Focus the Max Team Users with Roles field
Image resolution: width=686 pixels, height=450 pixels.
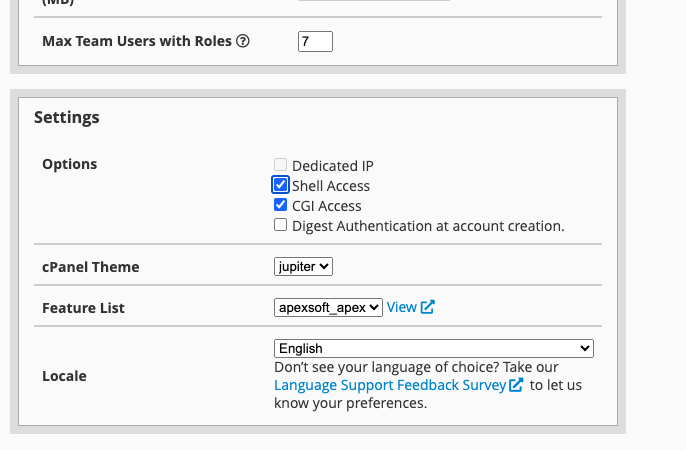[315, 41]
